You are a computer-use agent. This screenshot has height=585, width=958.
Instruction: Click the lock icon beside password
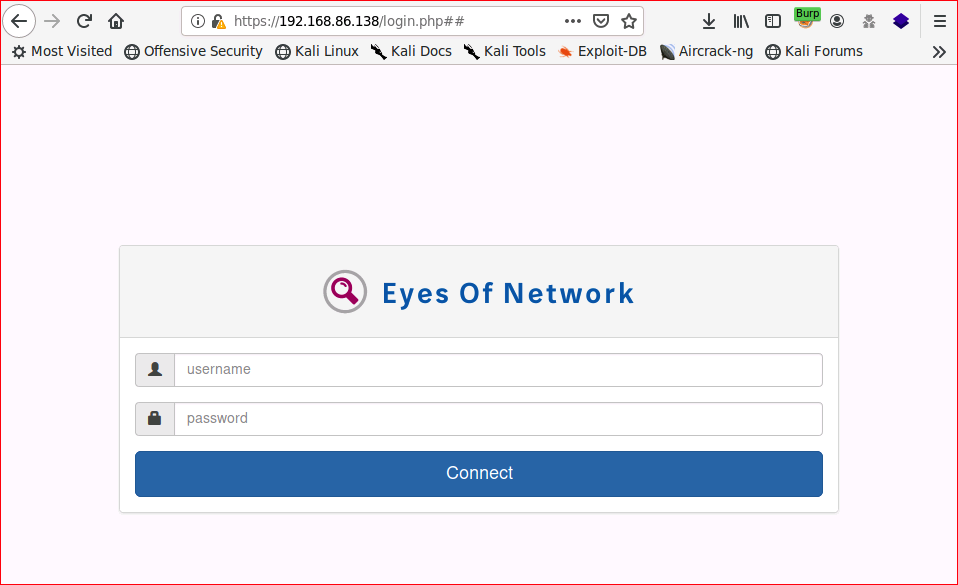tap(155, 419)
